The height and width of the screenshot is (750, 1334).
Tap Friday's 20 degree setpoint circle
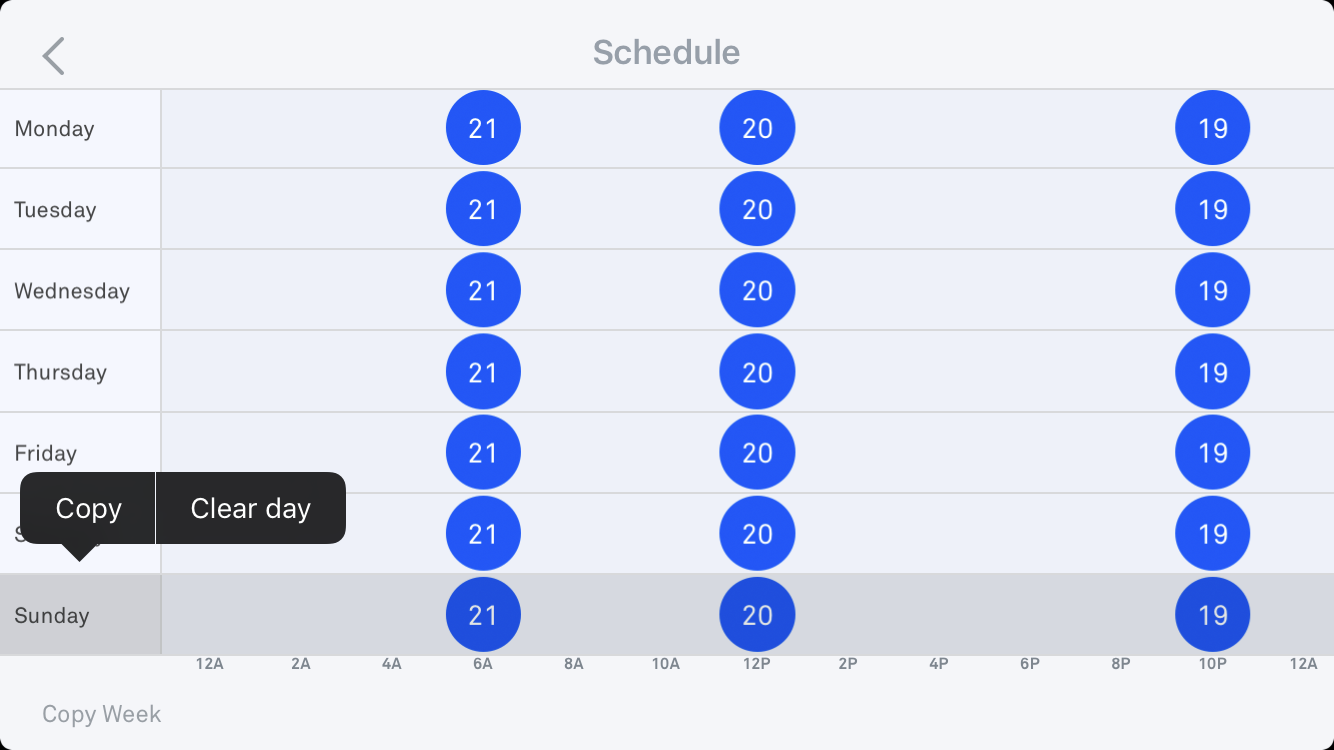(x=757, y=453)
